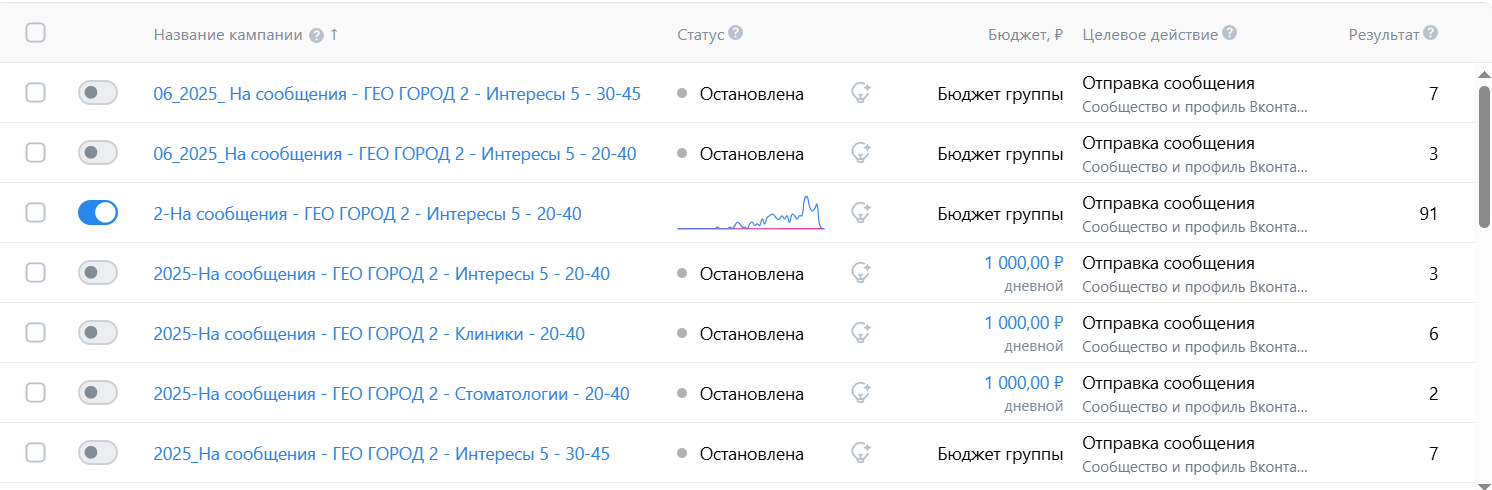Disable the active 2-На сообщения campaign toggle

pos(98,213)
